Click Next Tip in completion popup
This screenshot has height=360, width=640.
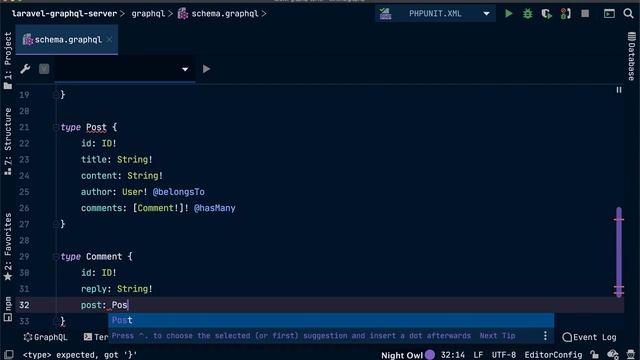point(497,336)
